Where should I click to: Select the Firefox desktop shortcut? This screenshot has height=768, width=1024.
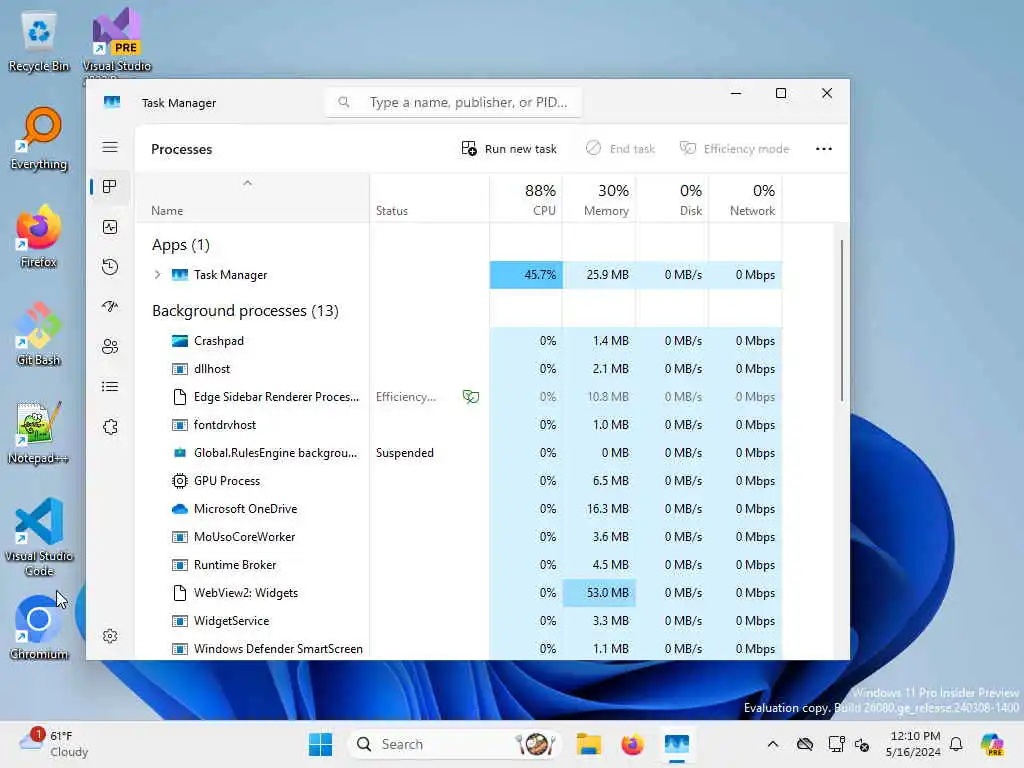click(39, 237)
